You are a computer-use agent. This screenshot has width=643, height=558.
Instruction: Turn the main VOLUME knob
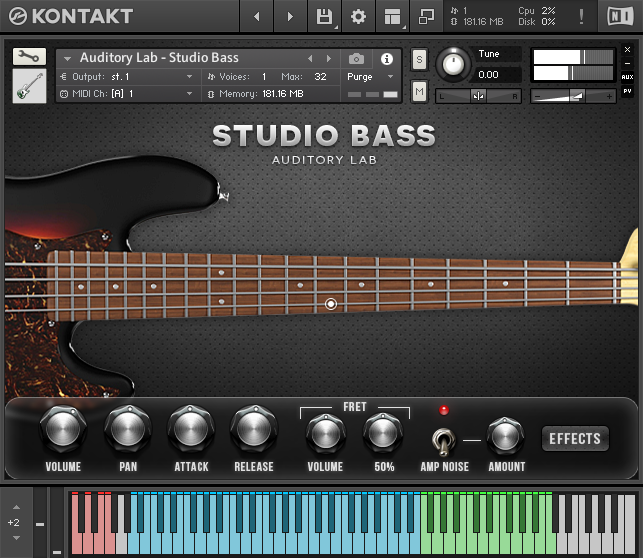click(63, 428)
